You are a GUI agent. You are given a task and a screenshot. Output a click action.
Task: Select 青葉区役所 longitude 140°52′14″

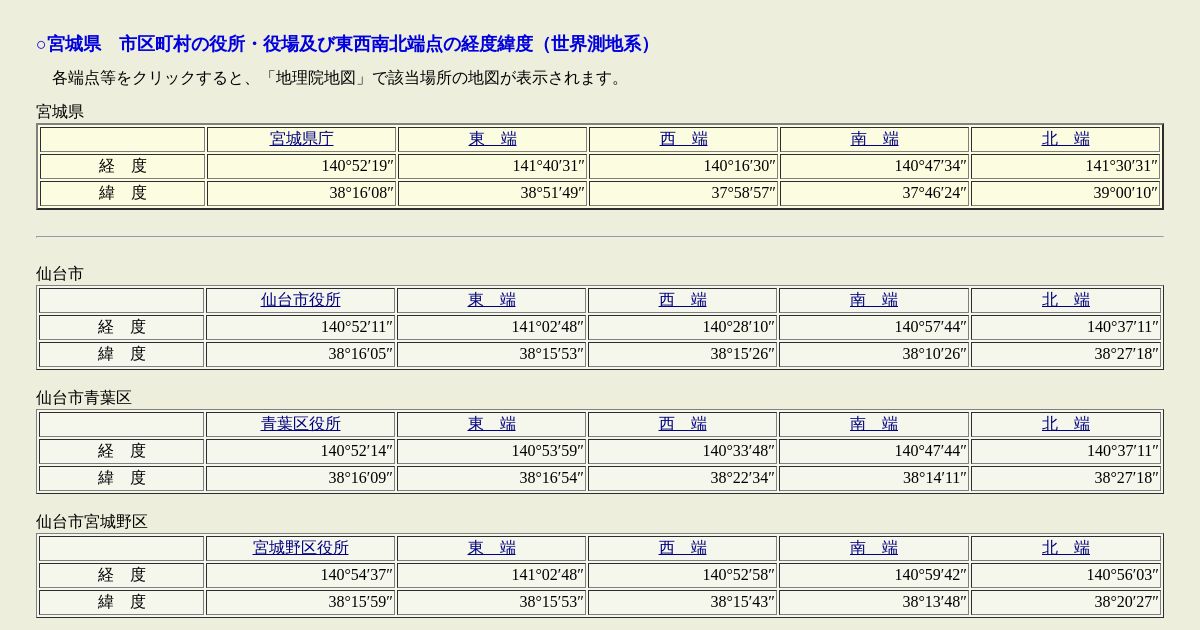pos(356,451)
